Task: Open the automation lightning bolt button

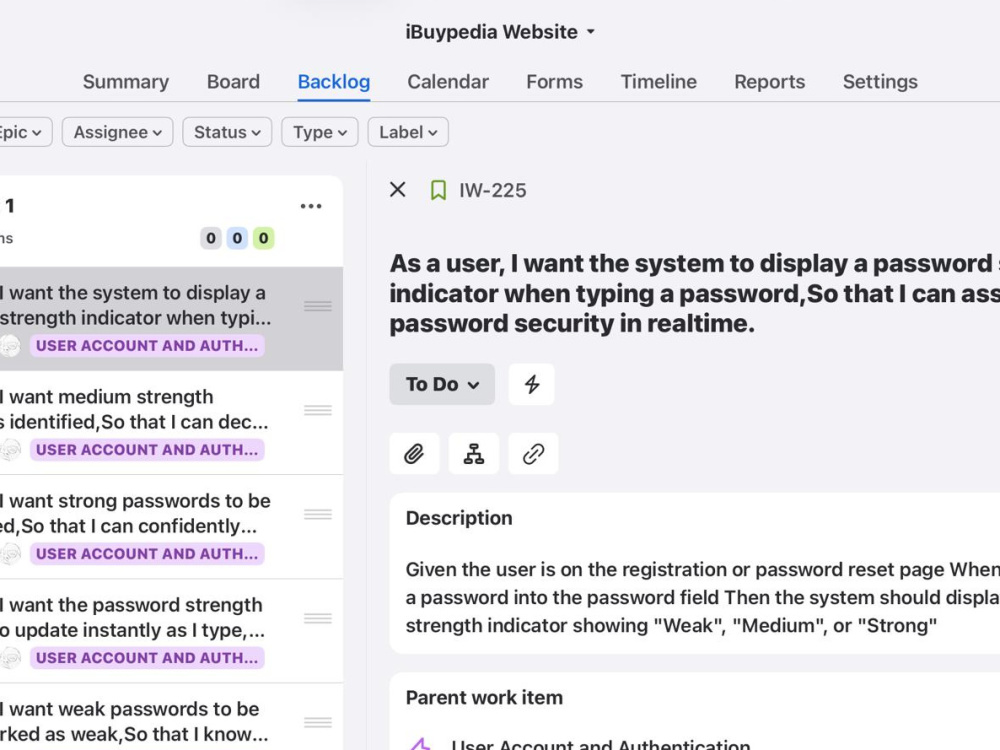Action: [531, 384]
